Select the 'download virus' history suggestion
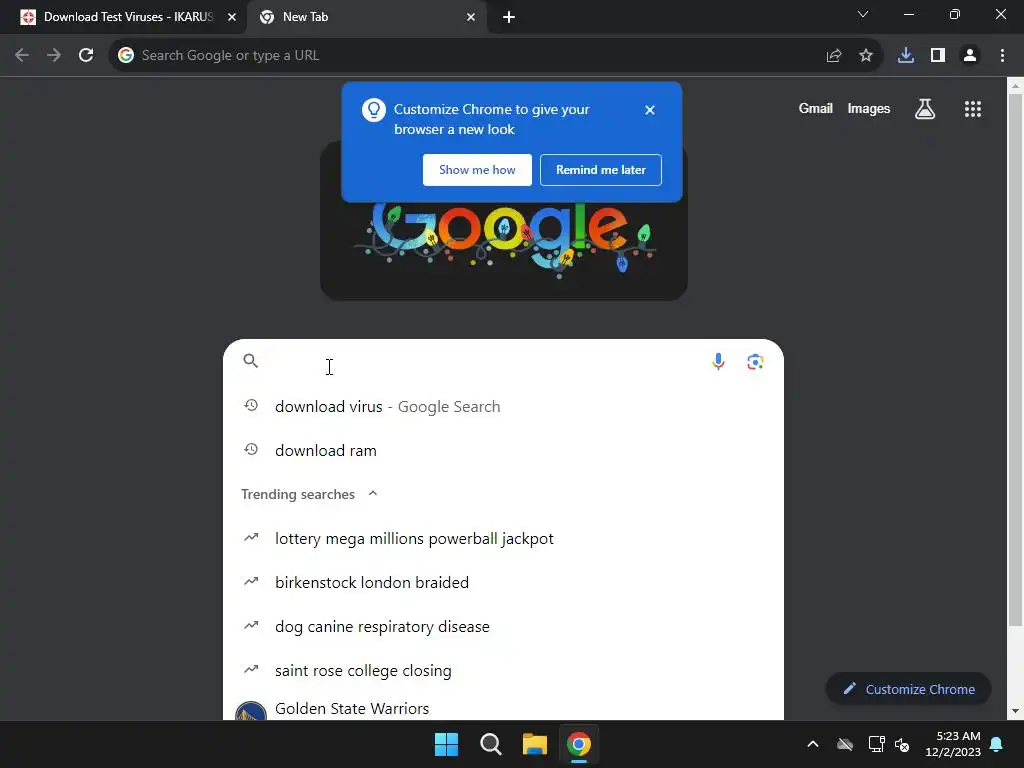The height and width of the screenshot is (768, 1024). pos(503,406)
